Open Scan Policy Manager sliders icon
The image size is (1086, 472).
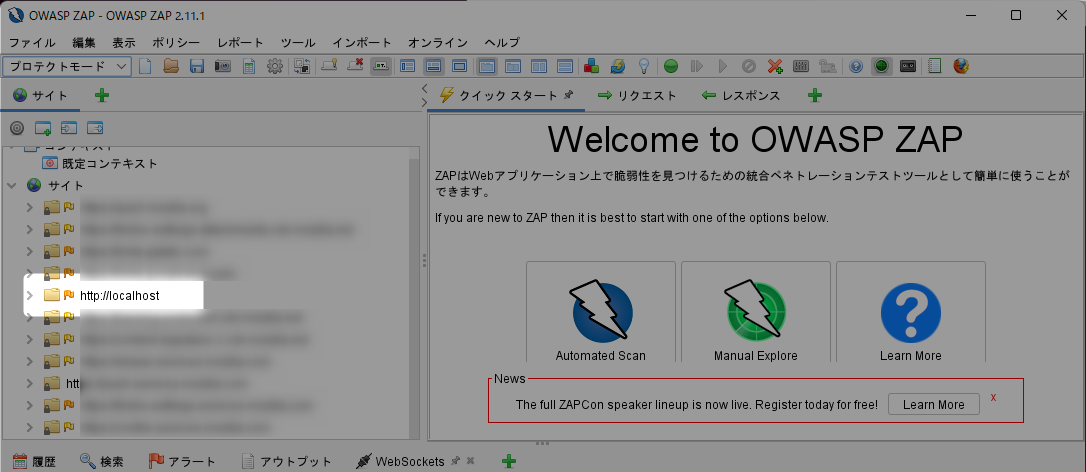pyautogui.click(x=801, y=67)
